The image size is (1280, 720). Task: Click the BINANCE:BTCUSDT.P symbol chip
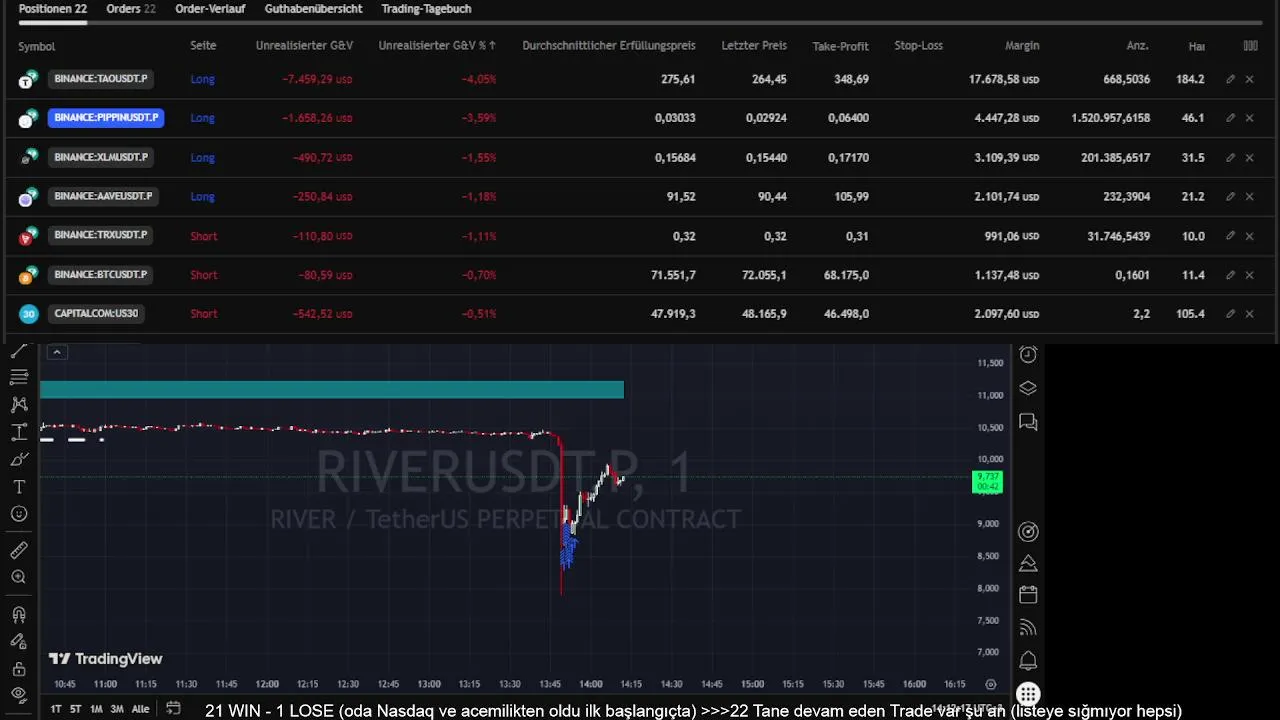101,275
